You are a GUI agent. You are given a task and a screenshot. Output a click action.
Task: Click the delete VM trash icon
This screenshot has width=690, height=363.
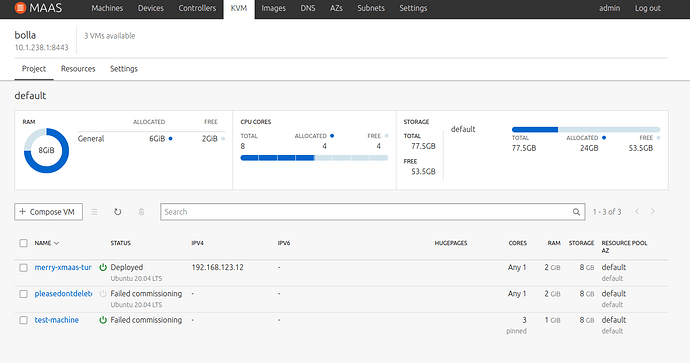[x=141, y=212]
